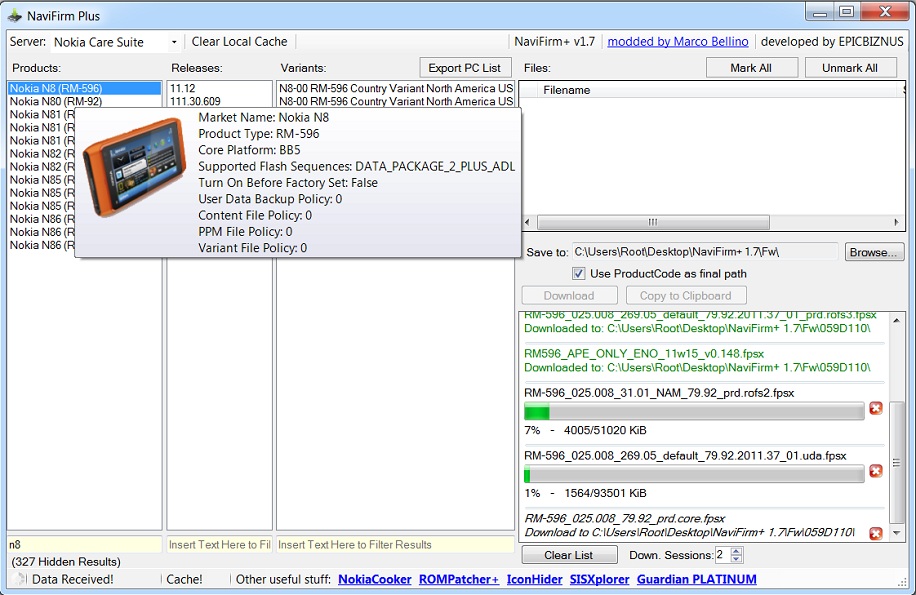Click the rofs2.fpsx 7% progress bar
916x595 pixels.
694,411
